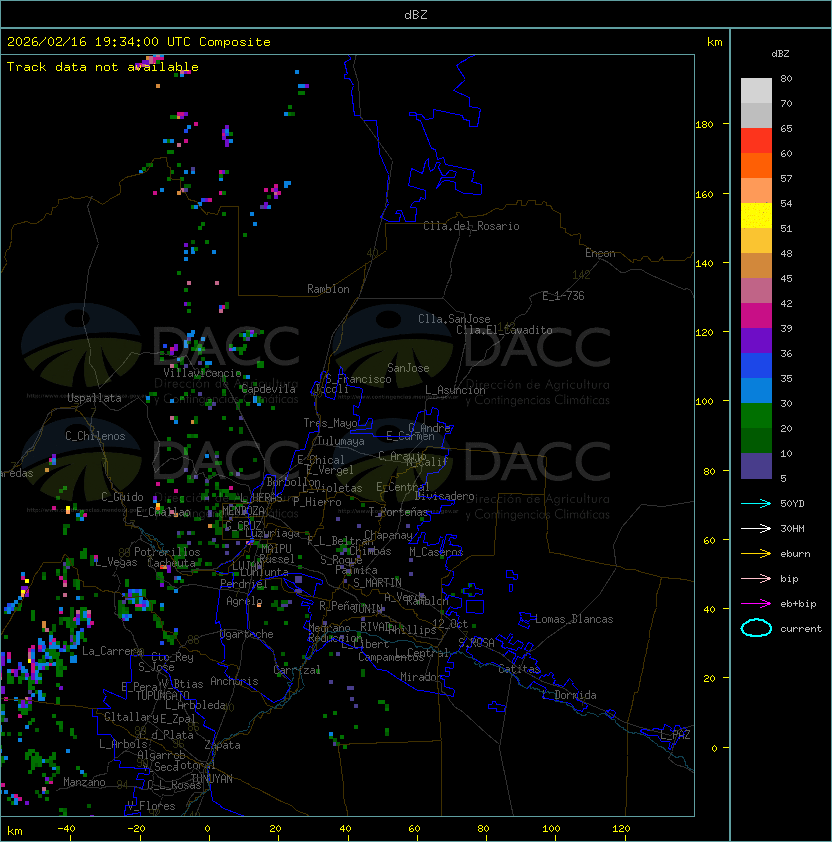Image resolution: width=832 pixels, height=842 pixels.
Task: Click the 'V_Flores' map label
Action: pos(151,806)
